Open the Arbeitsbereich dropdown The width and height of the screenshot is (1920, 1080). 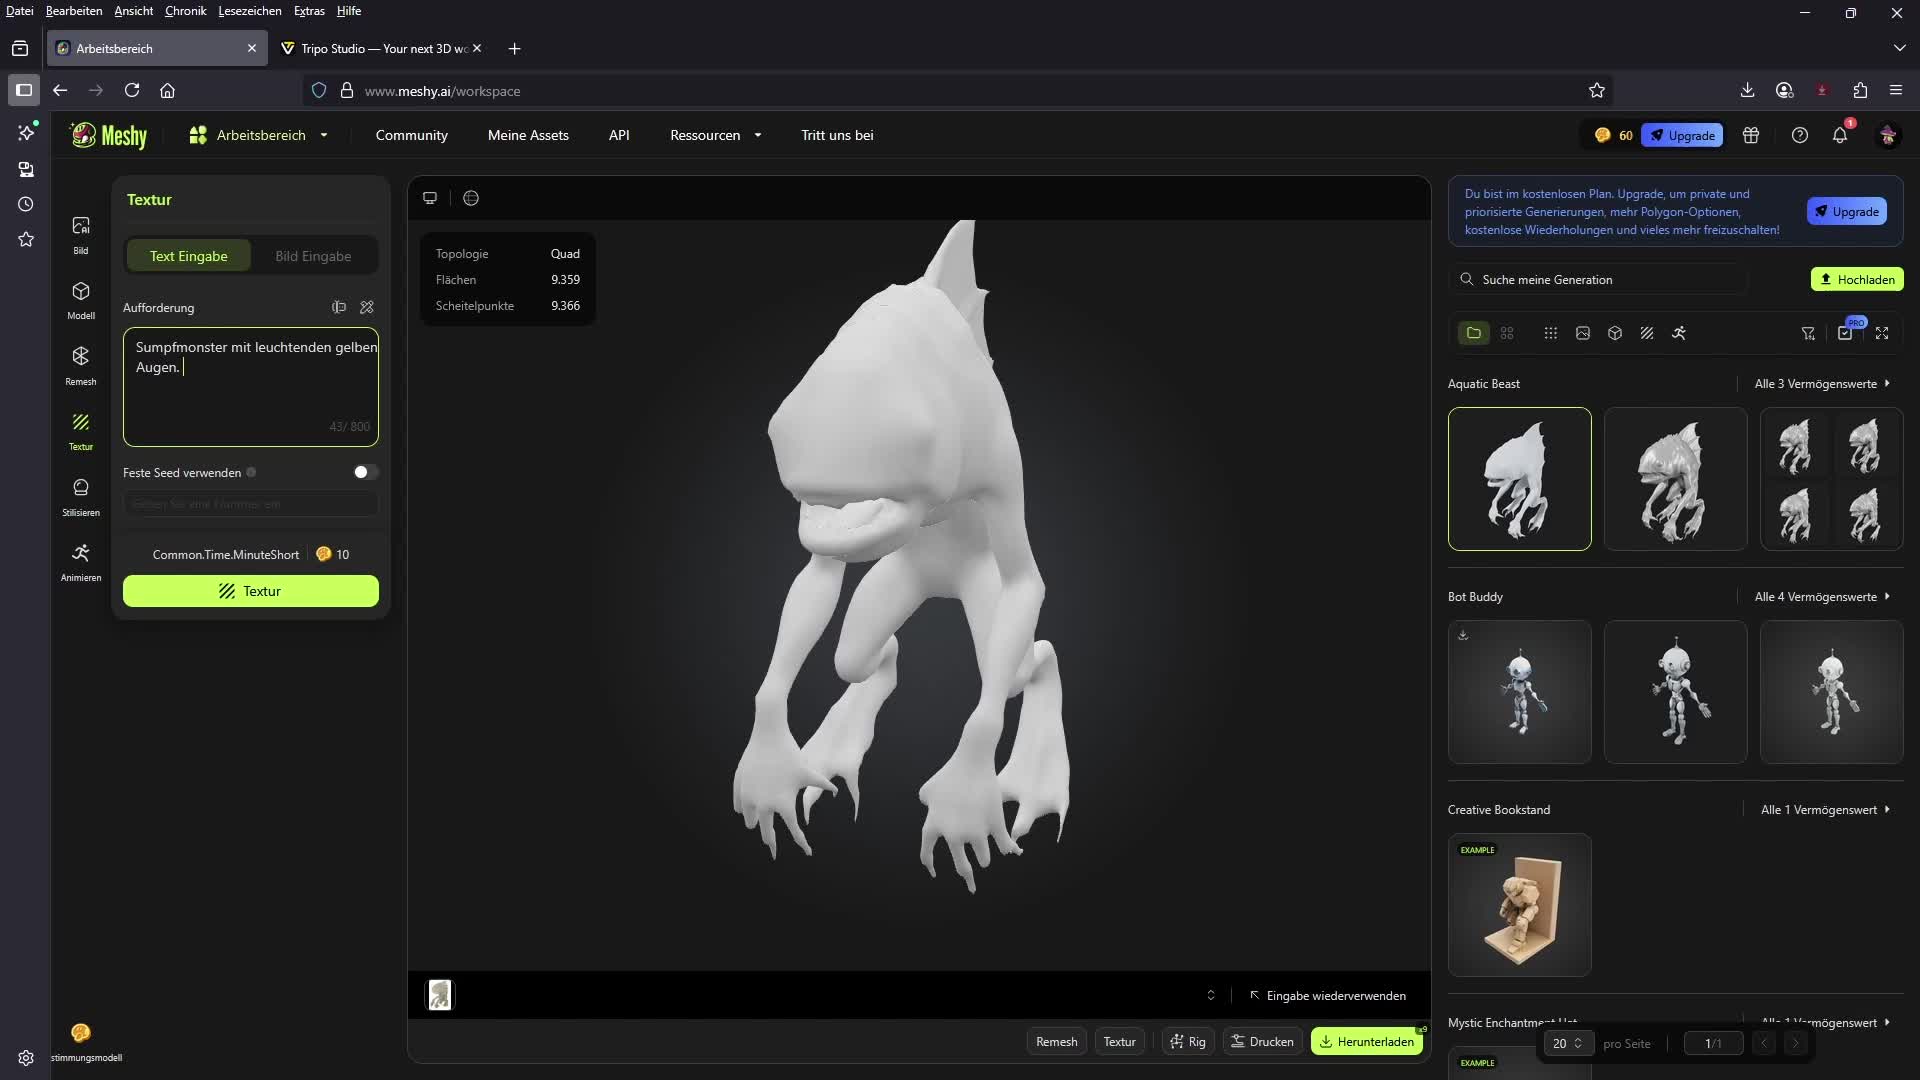tap(259, 135)
